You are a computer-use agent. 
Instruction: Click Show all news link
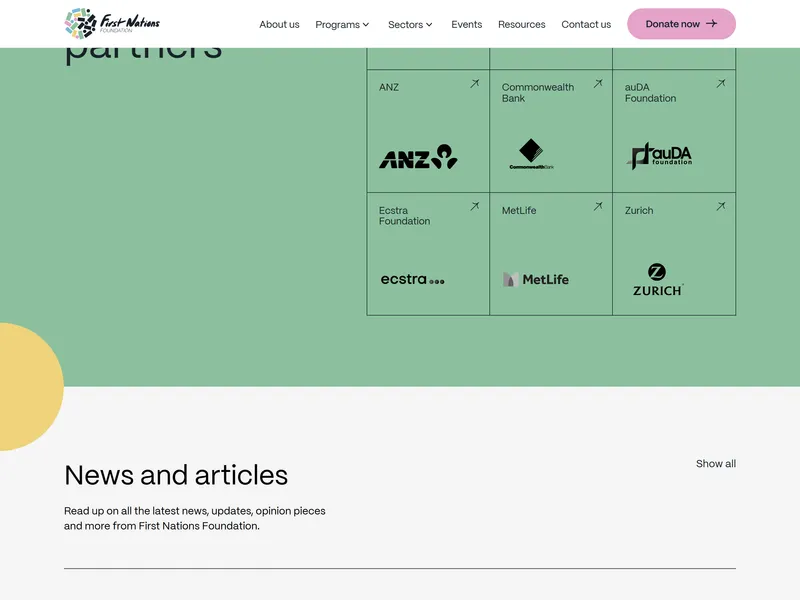716,464
